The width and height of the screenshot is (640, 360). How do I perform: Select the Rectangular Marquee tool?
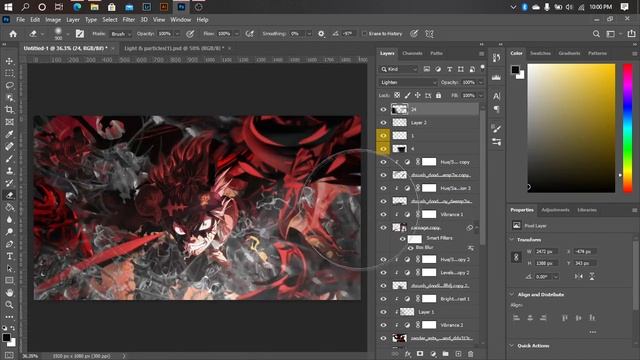point(9,73)
